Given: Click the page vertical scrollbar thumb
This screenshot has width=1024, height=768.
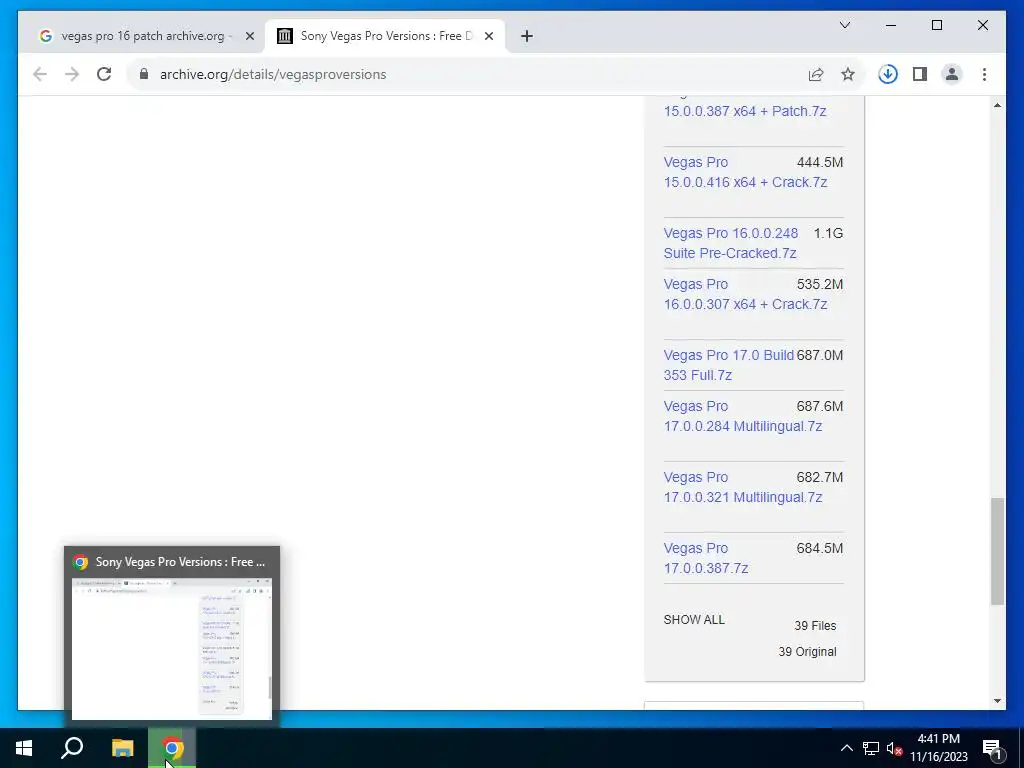Looking at the screenshot, I should click(x=997, y=552).
